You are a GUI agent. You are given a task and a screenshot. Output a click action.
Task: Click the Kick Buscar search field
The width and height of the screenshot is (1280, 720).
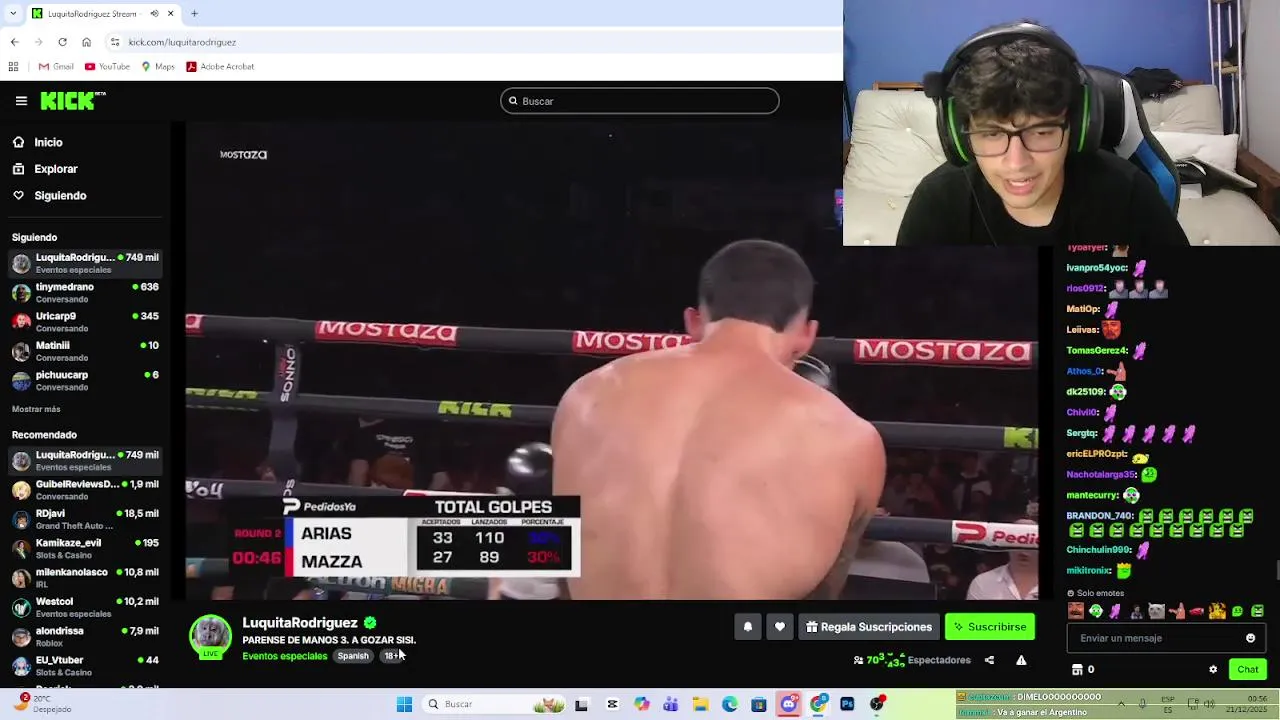(640, 101)
